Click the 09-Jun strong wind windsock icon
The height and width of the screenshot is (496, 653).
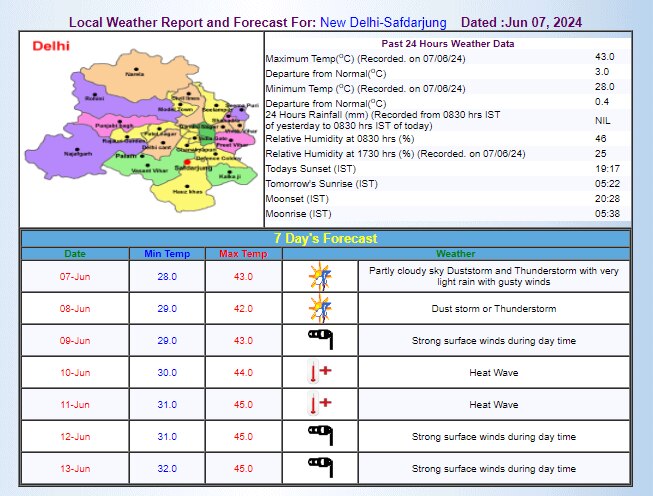(320, 340)
